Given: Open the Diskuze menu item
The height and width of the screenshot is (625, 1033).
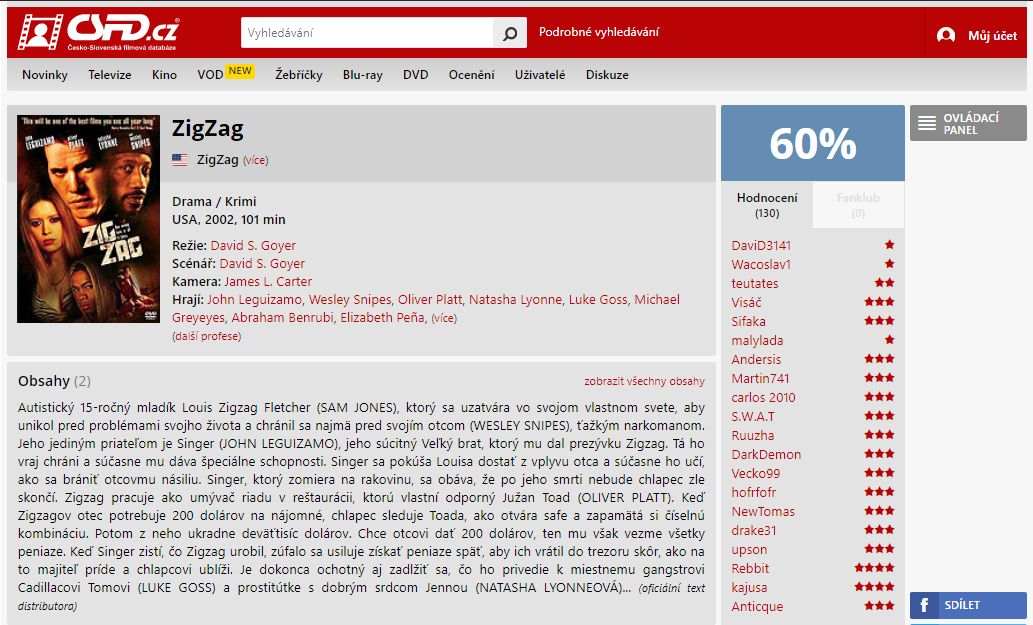Looking at the screenshot, I should pyautogui.click(x=607, y=74).
